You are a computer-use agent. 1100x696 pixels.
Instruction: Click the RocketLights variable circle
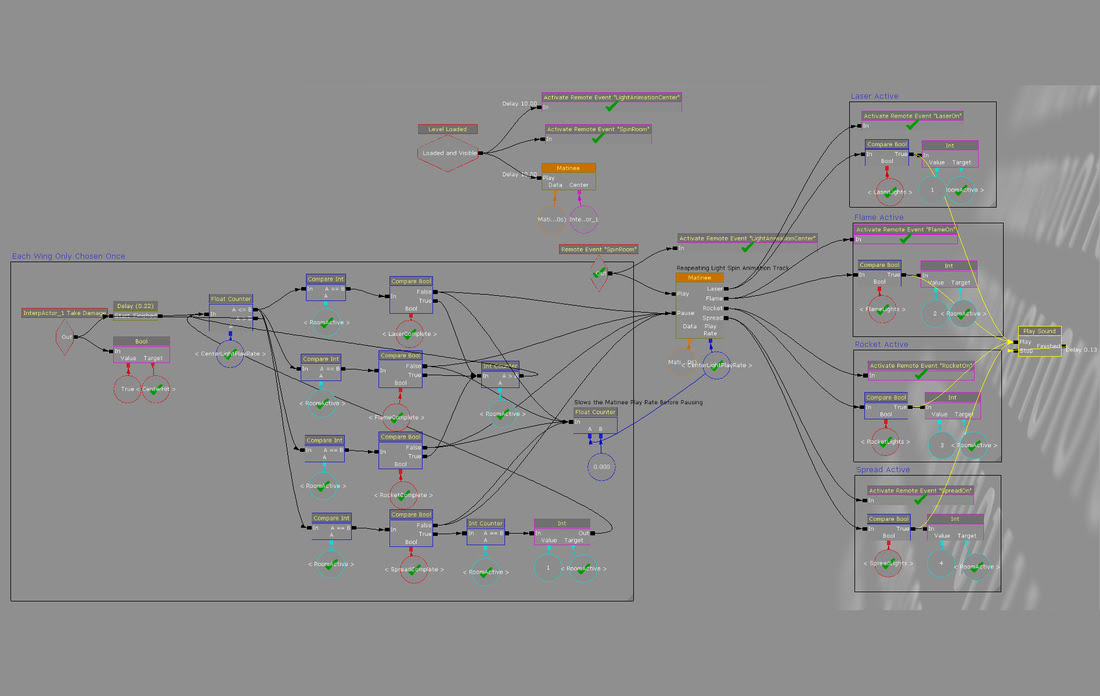point(885,442)
